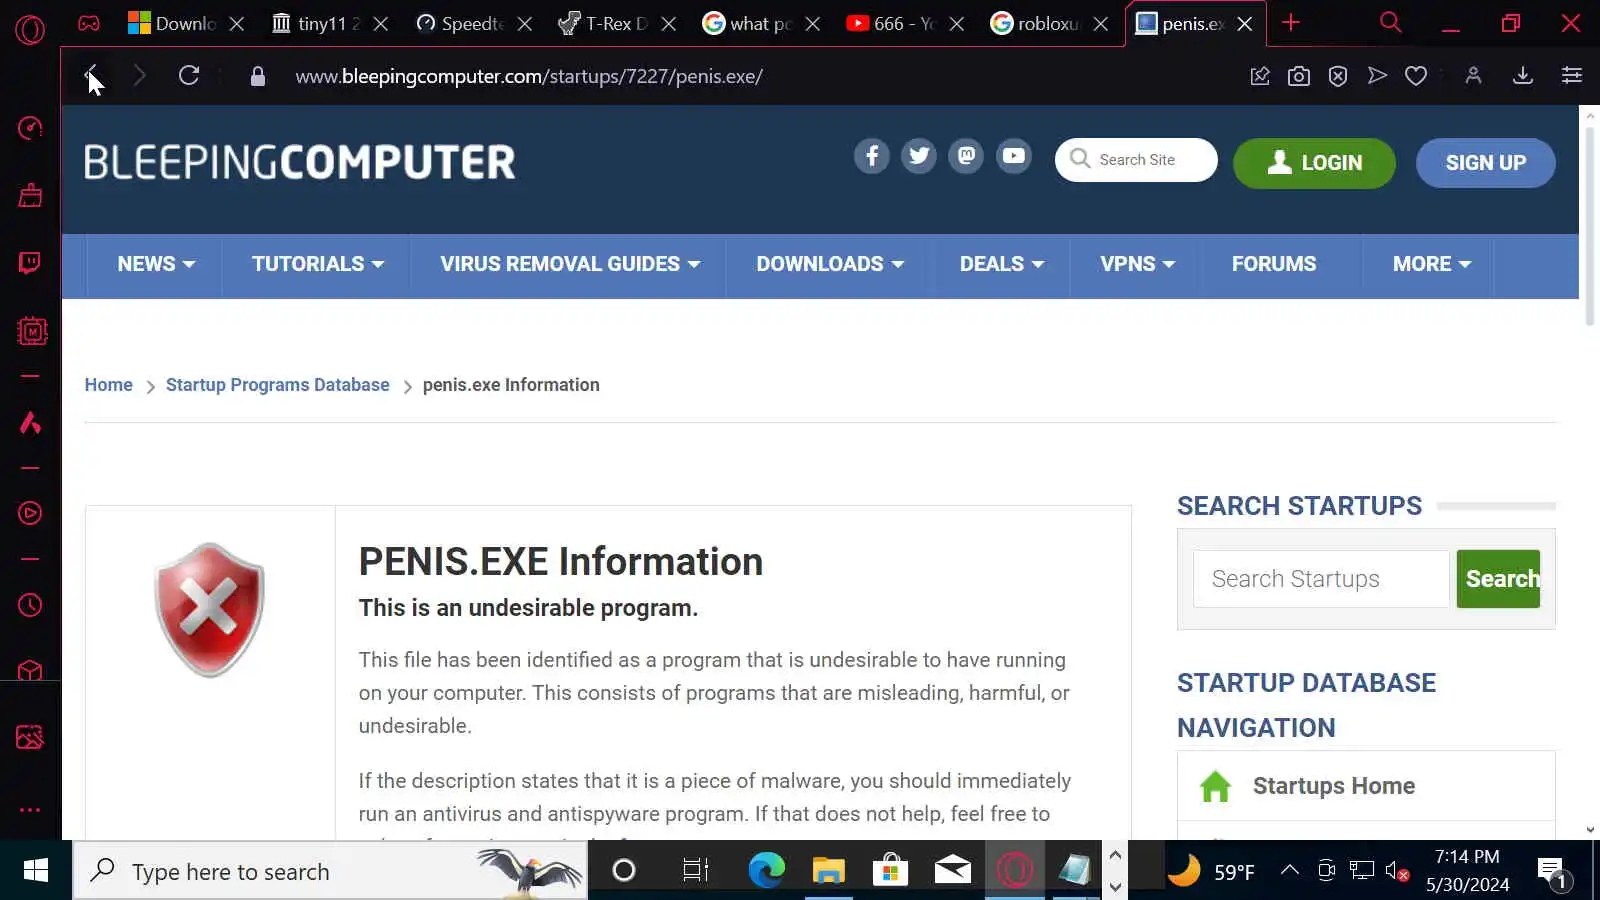Open the GX Mods chip icon
Image resolution: width=1600 pixels, height=900 pixels.
[x=32, y=331]
